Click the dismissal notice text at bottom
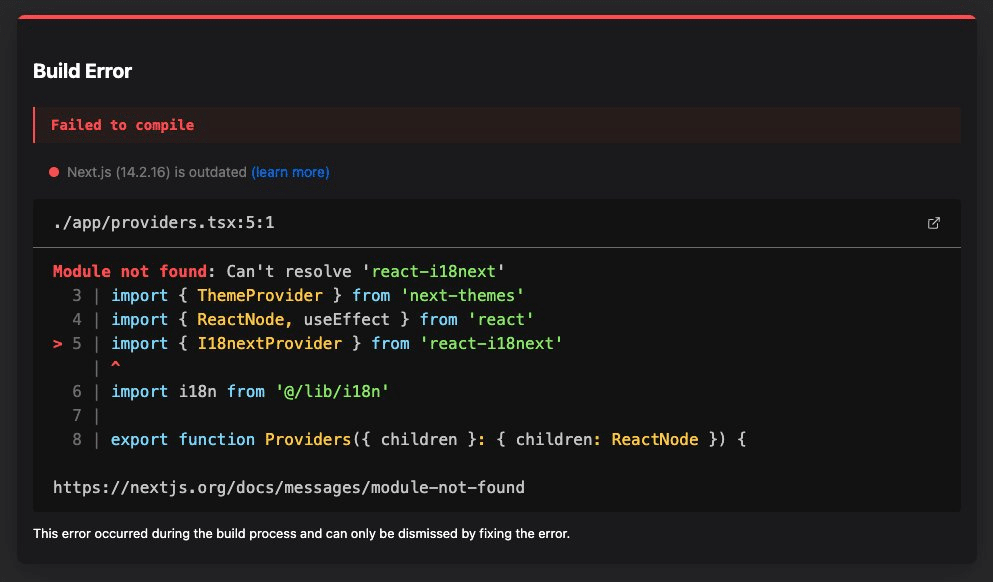This screenshot has width=993, height=582. click(x=301, y=534)
